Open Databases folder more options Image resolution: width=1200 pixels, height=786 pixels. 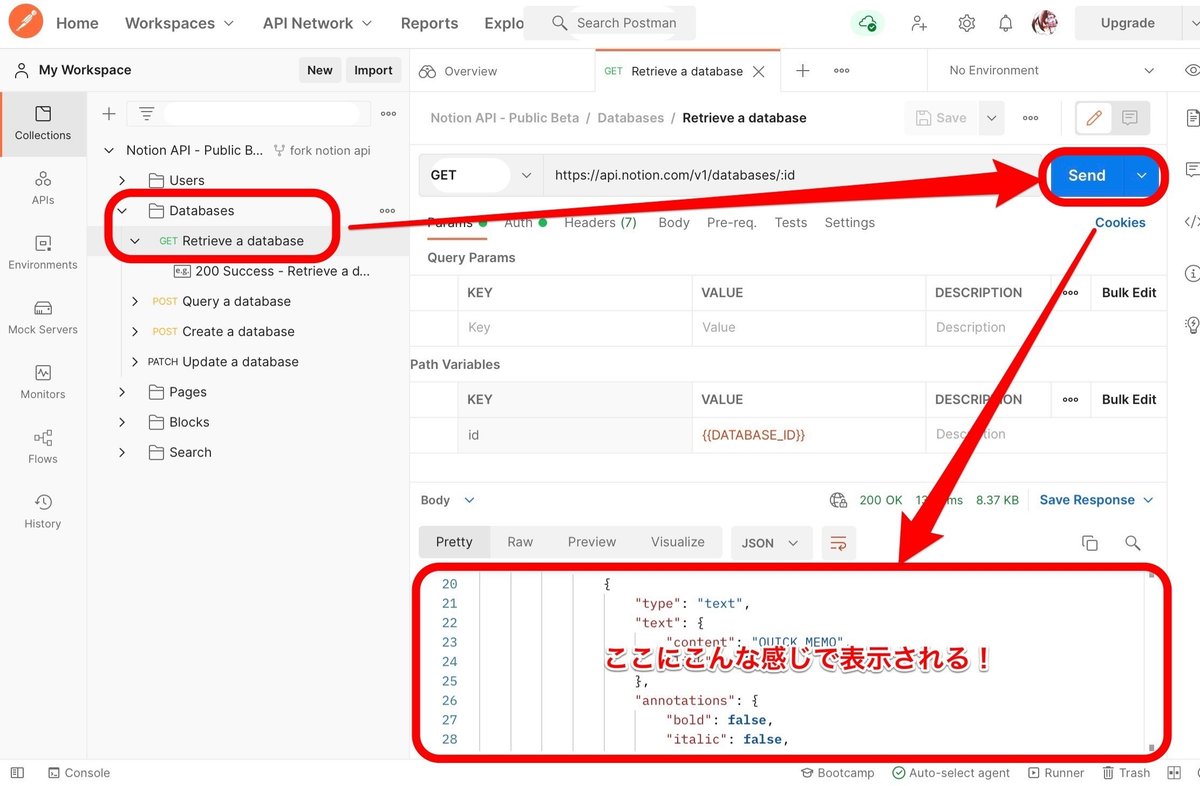tap(387, 211)
